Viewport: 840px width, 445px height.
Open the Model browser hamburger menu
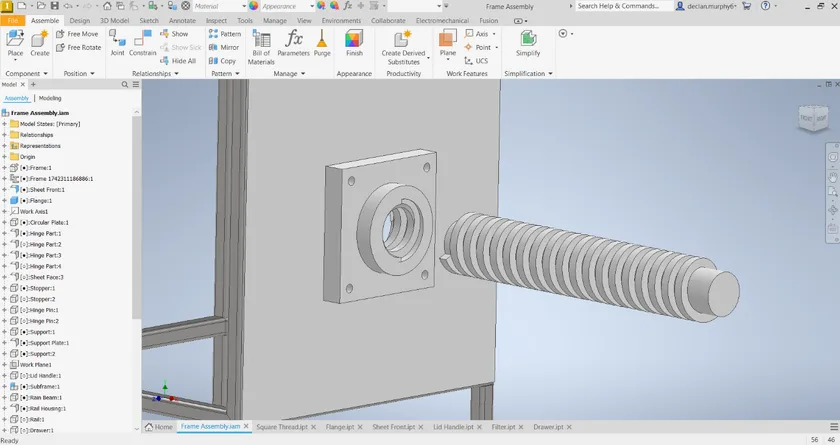[x=136, y=85]
